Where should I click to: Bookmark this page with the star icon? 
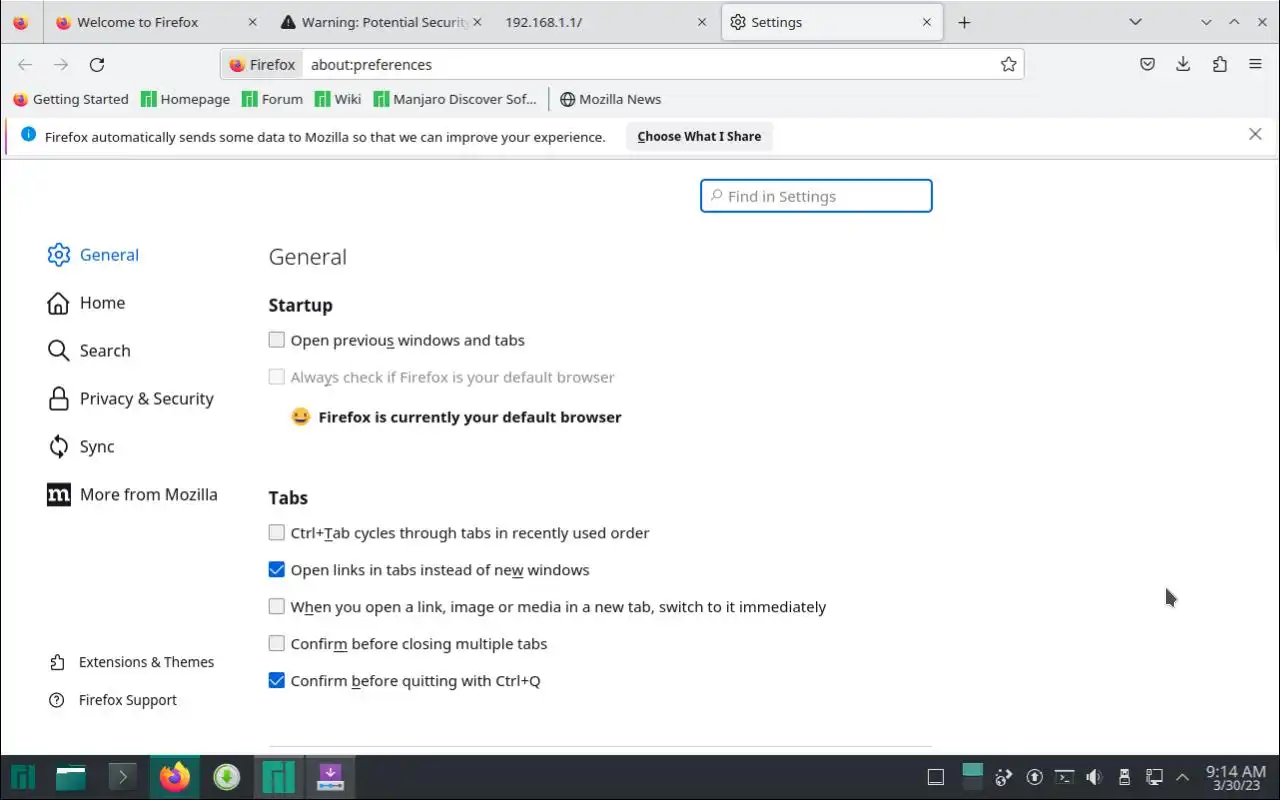pyautogui.click(x=1008, y=64)
